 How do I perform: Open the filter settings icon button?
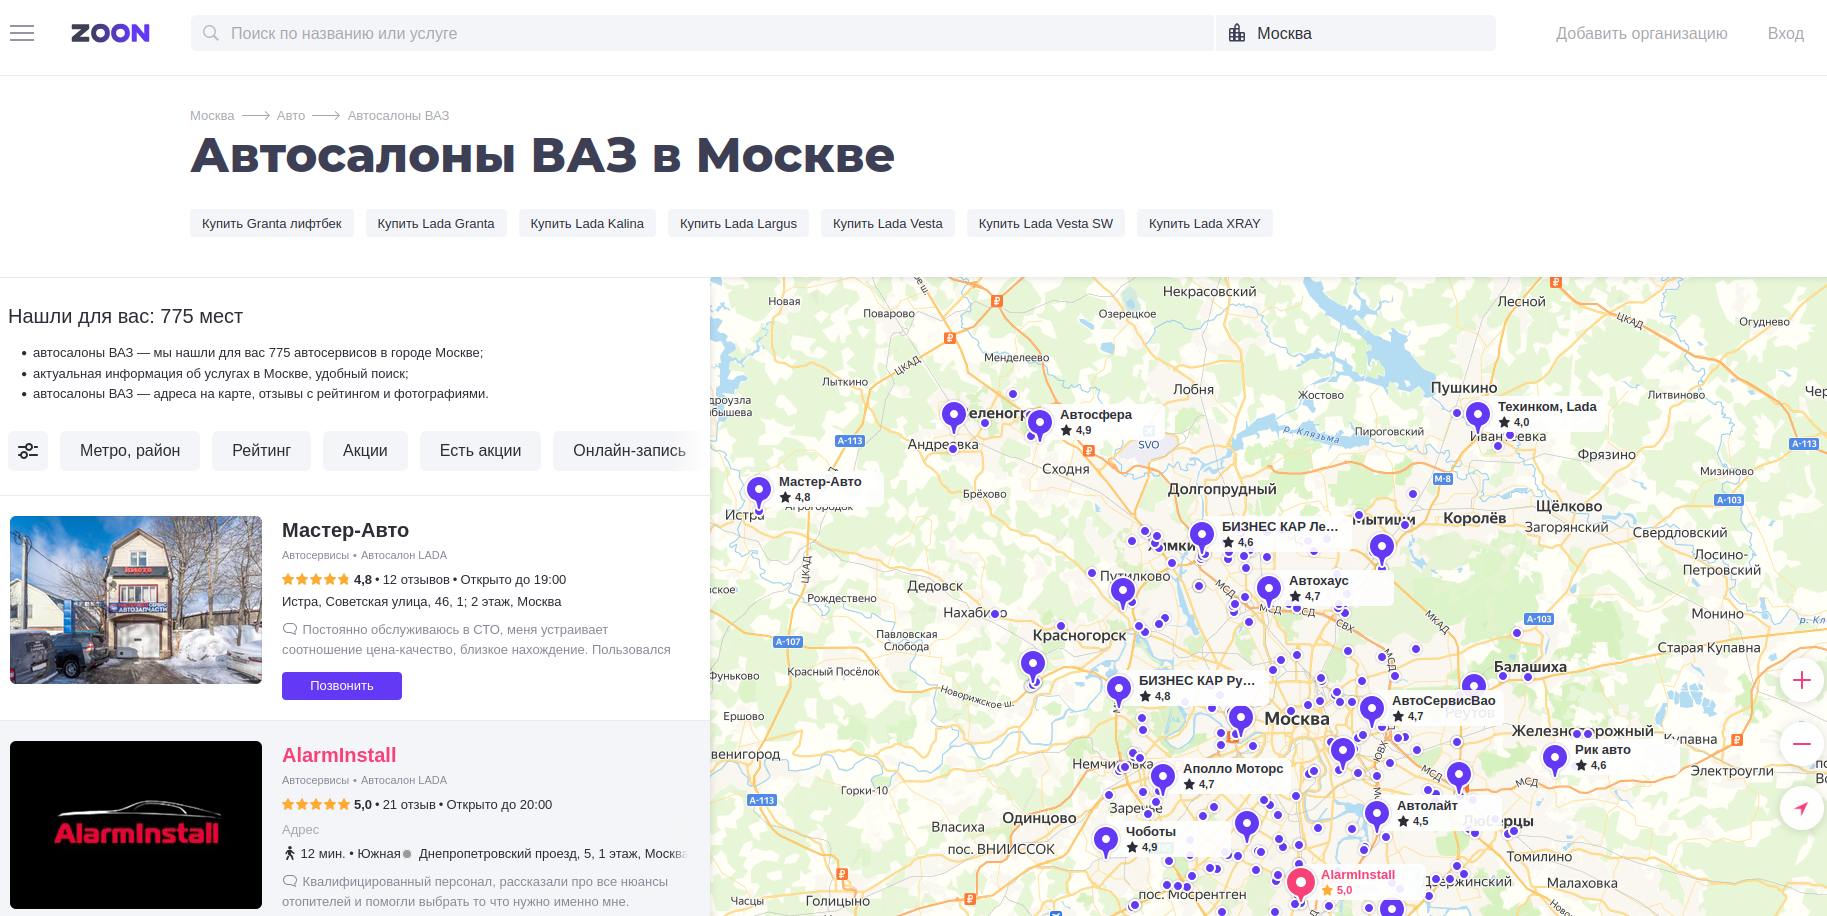[x=28, y=451]
